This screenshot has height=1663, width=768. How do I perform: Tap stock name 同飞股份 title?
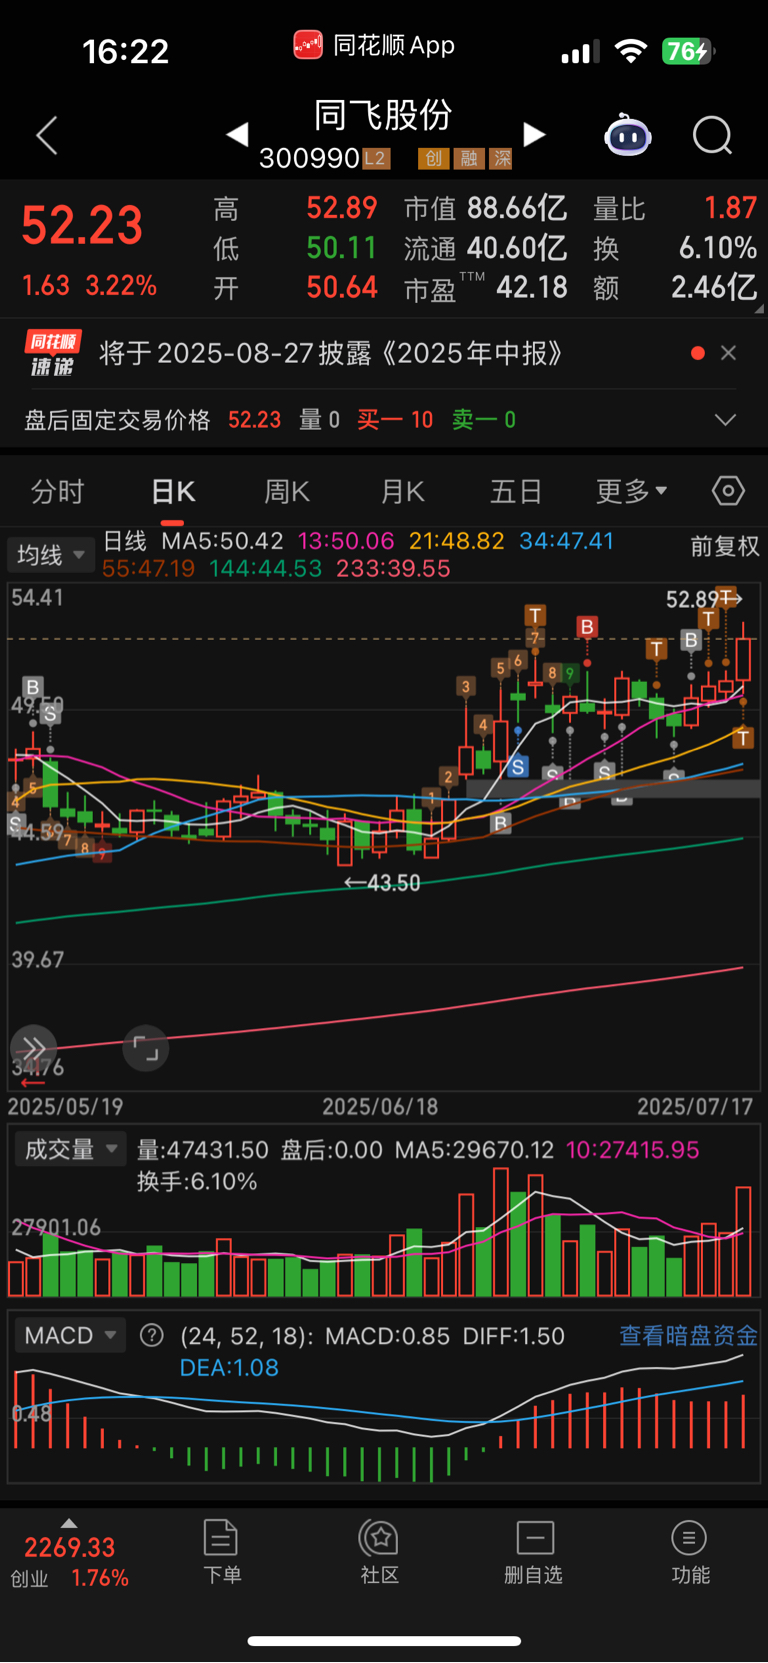[x=383, y=115]
